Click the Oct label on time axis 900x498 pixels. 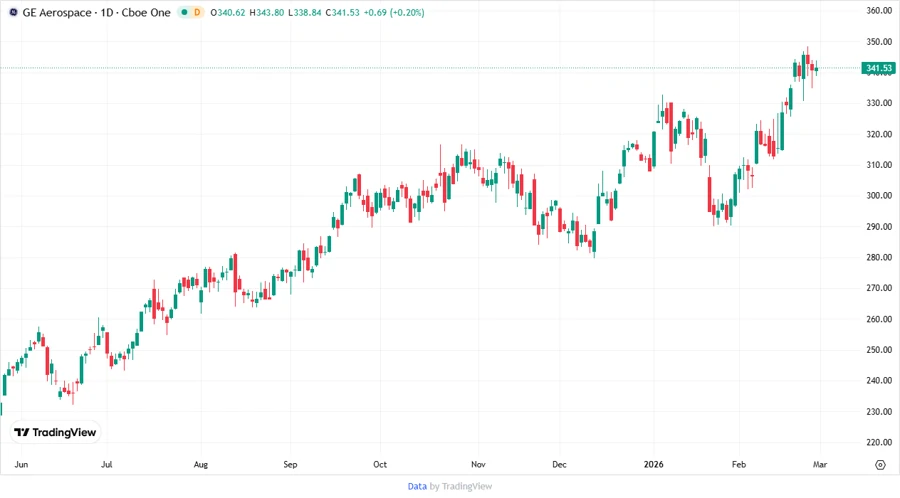pos(380,464)
